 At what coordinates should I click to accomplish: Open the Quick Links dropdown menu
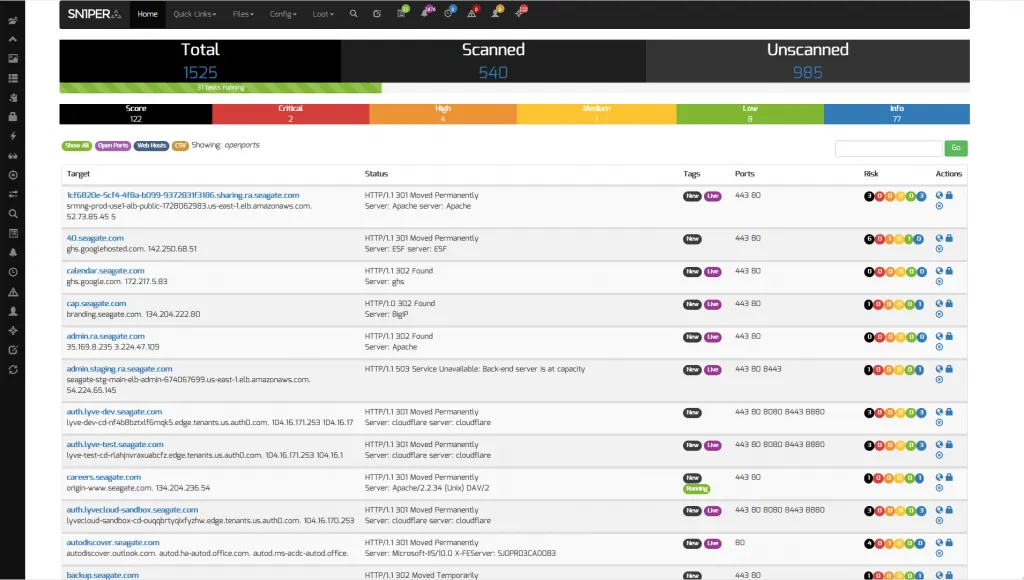[195, 14]
